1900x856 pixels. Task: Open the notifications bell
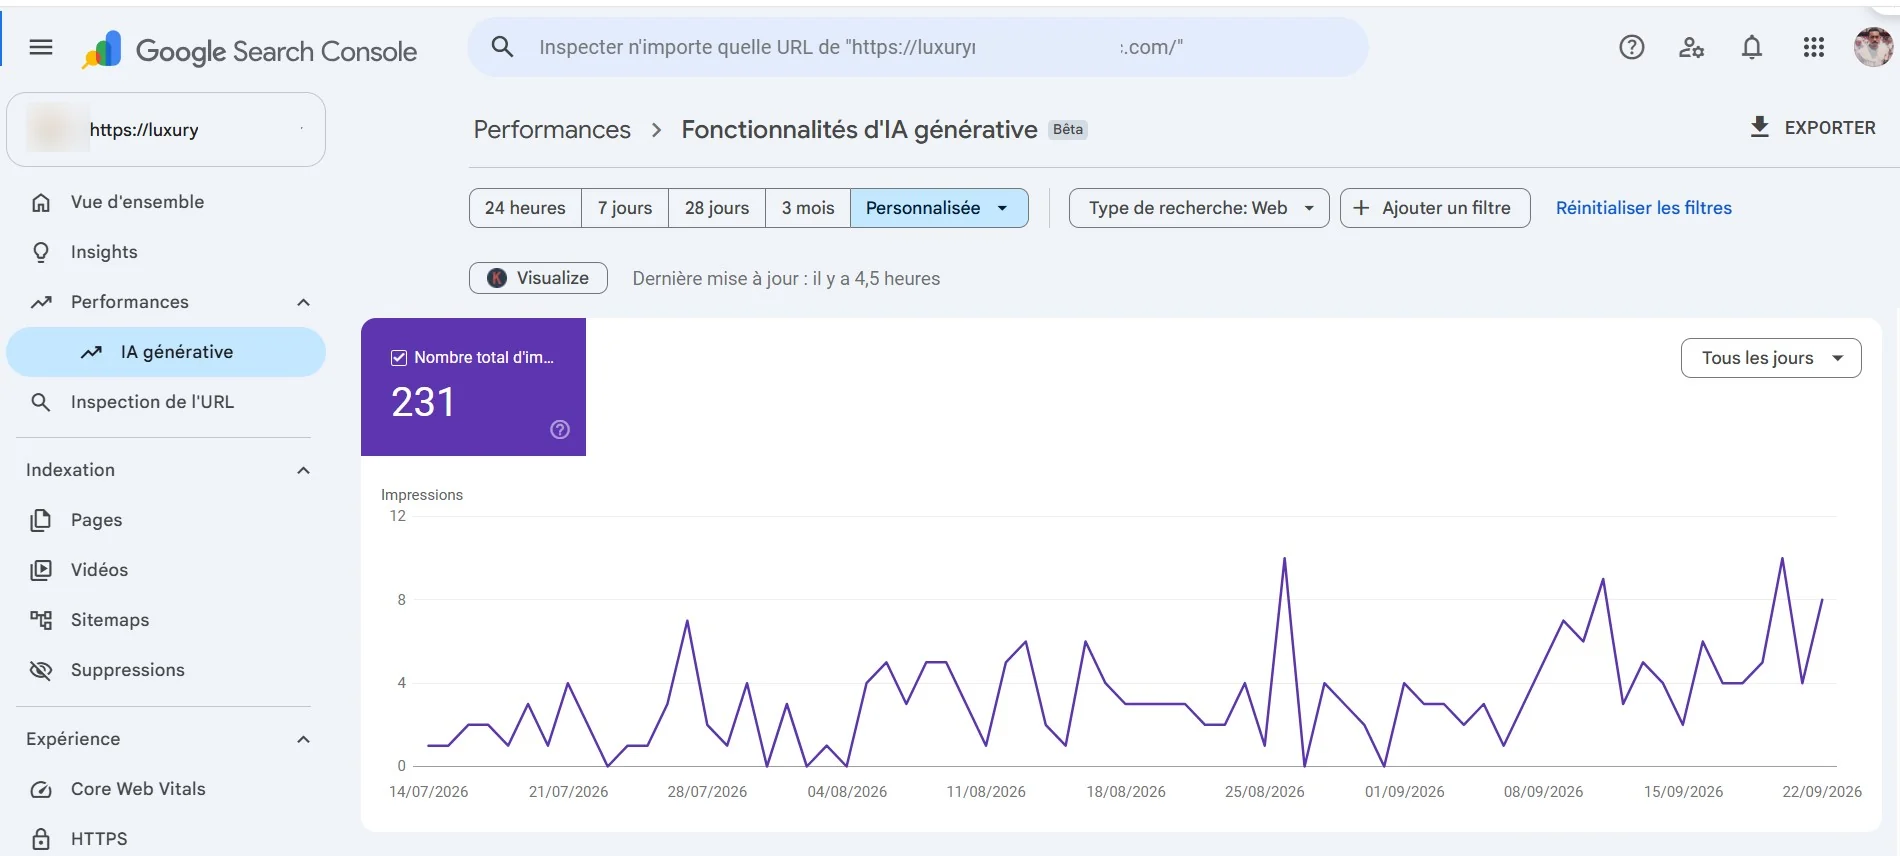pyautogui.click(x=1752, y=47)
